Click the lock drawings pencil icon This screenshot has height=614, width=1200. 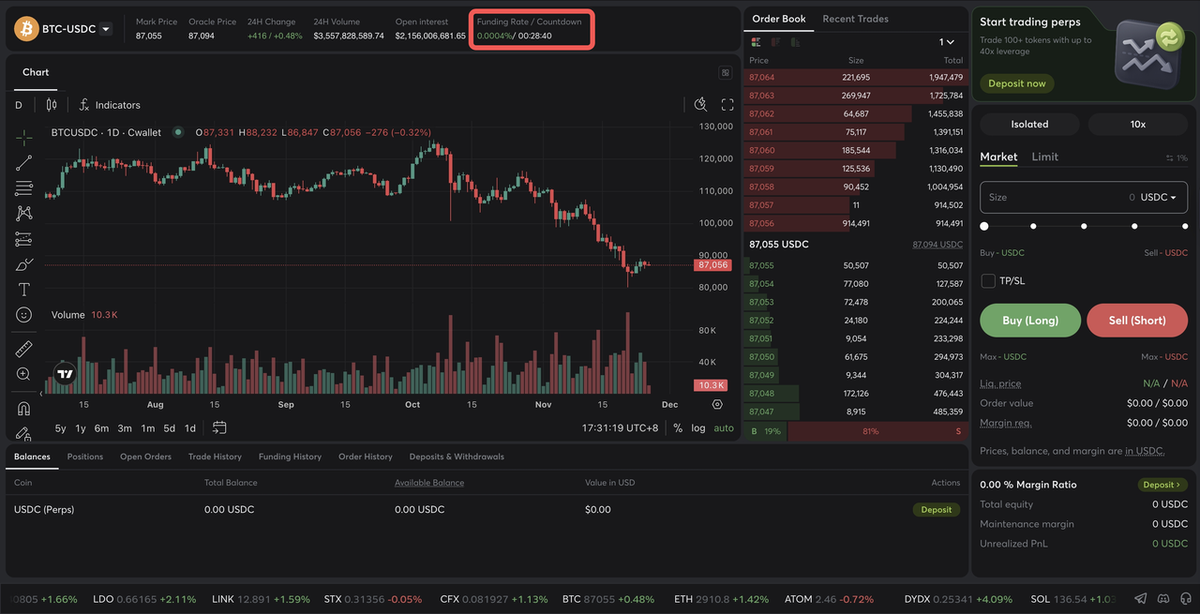coord(24,433)
